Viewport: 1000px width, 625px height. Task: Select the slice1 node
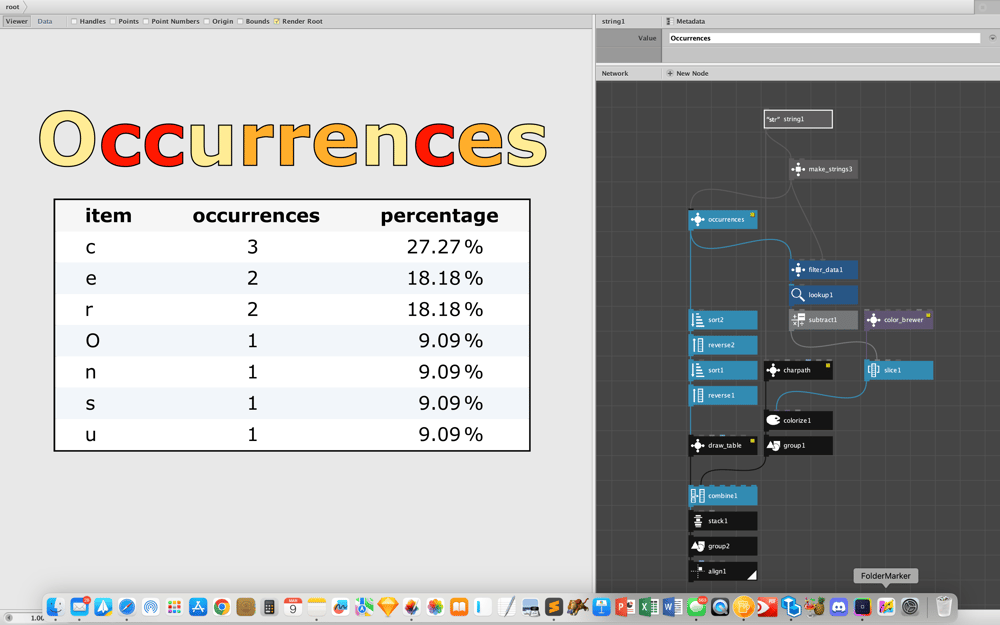tap(899, 370)
